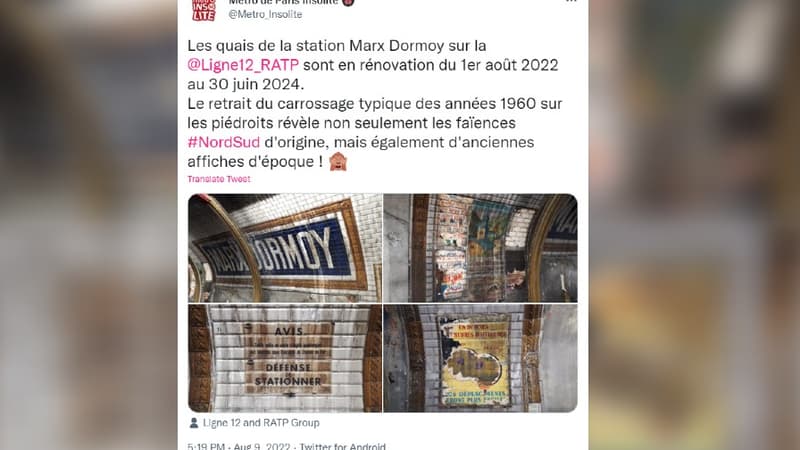Open the Marx Dormoy station sign photo

[x=285, y=248]
